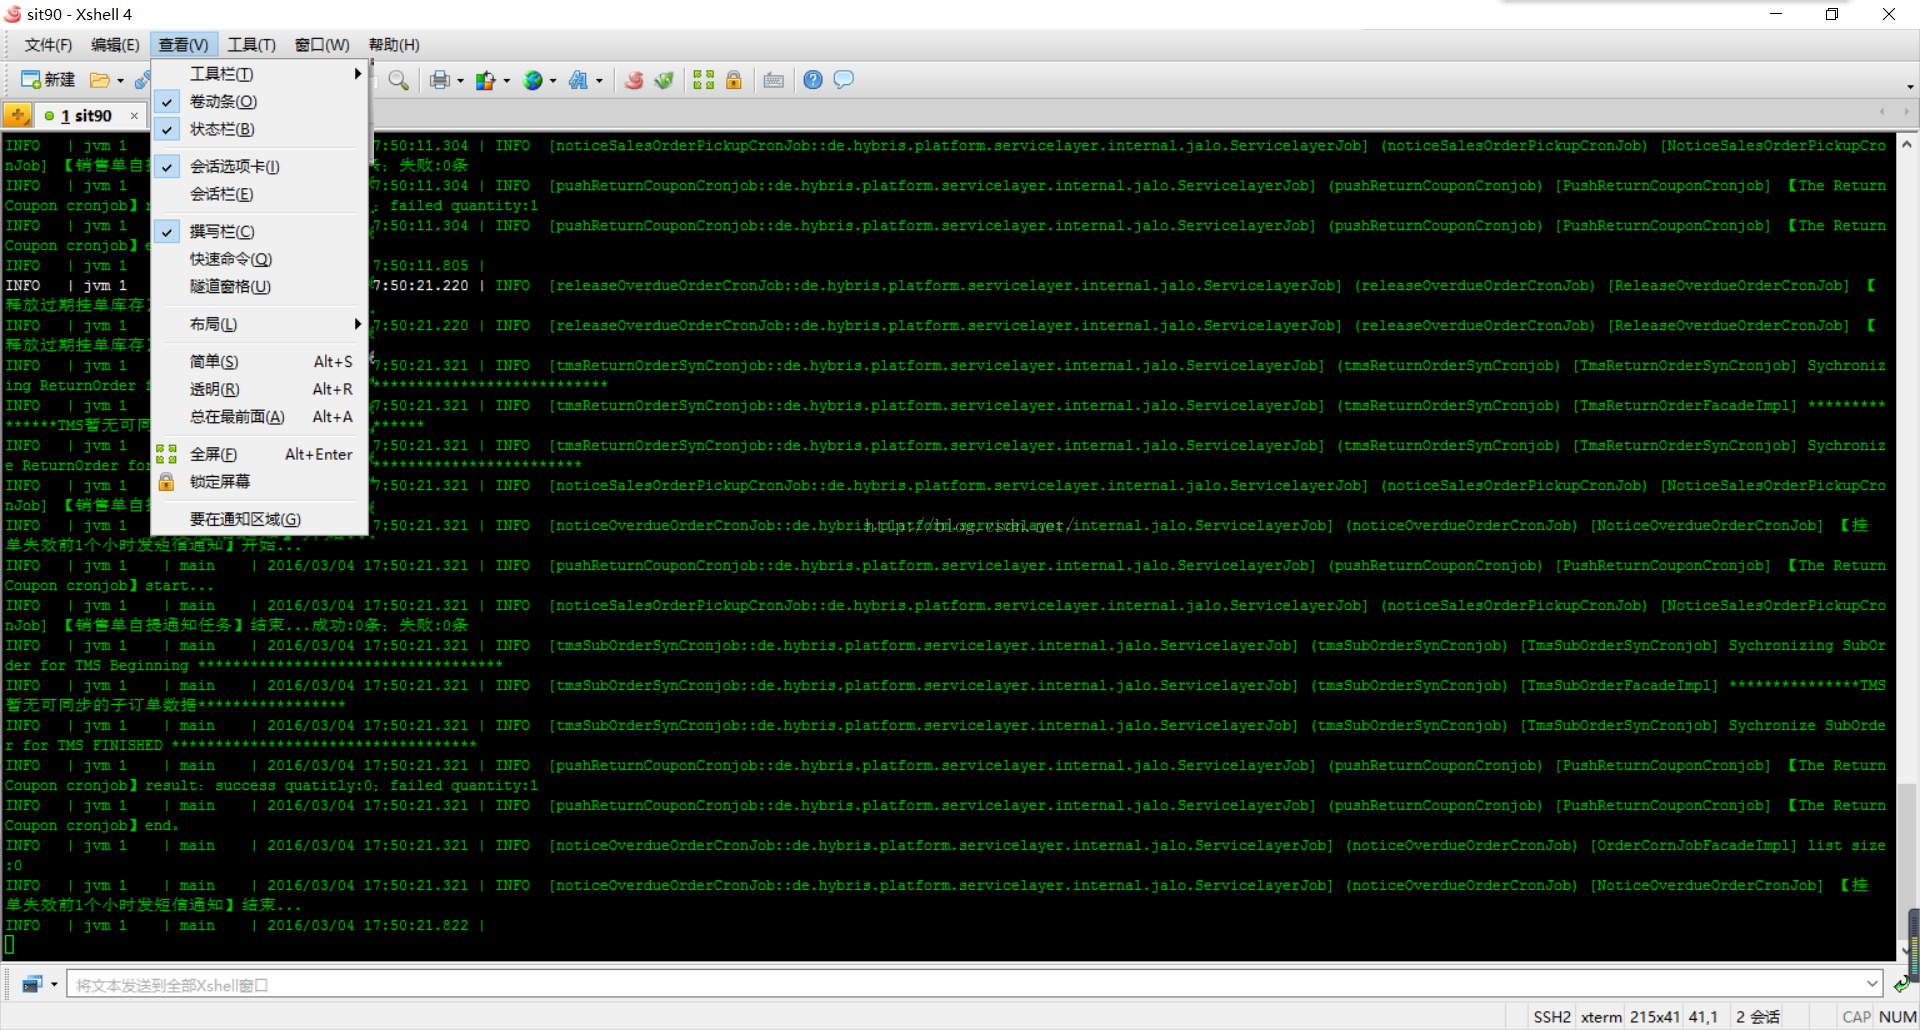Image resolution: width=1920 pixels, height=1030 pixels.
Task: Expand the font dropdown arrow
Action: 599,81
